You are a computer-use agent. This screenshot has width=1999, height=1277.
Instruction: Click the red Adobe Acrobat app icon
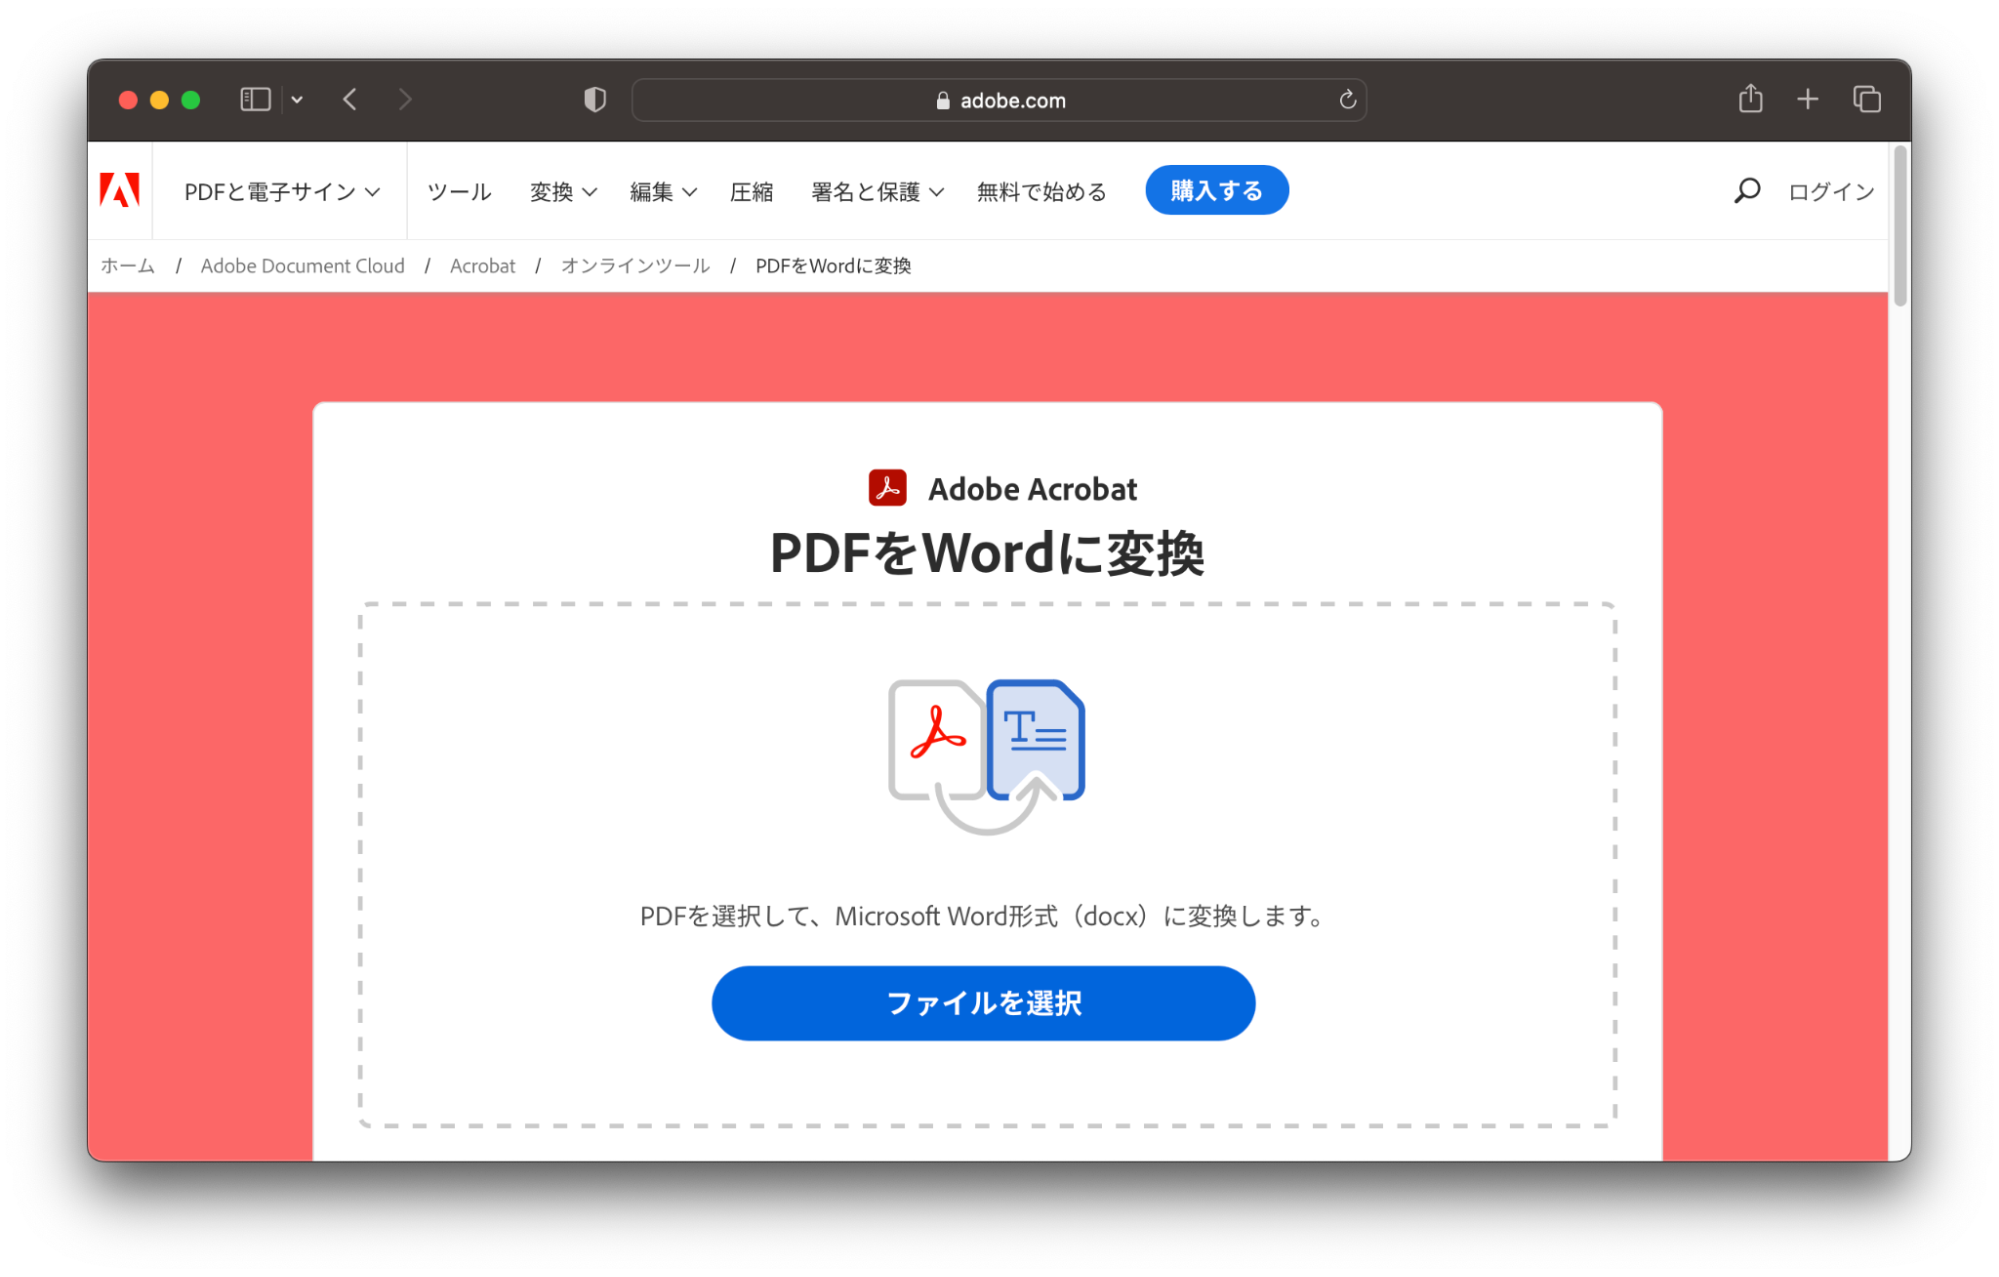(887, 488)
